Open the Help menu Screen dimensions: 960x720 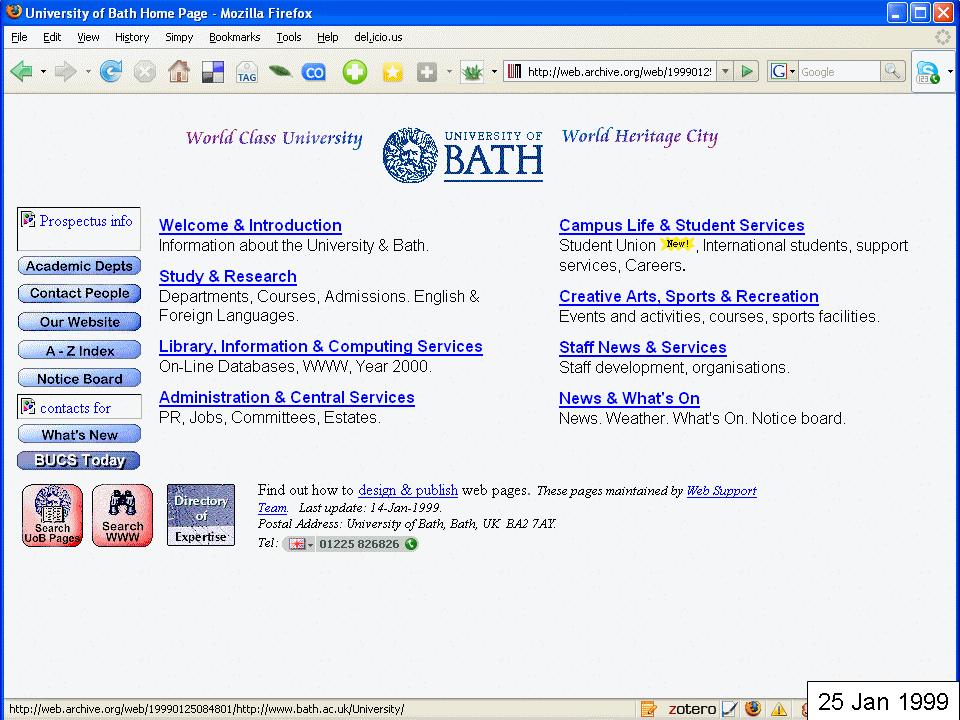click(328, 37)
